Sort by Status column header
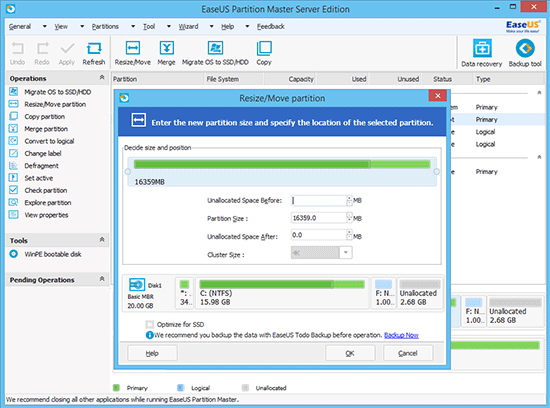Viewport: 550px width, 408px height. [447, 79]
